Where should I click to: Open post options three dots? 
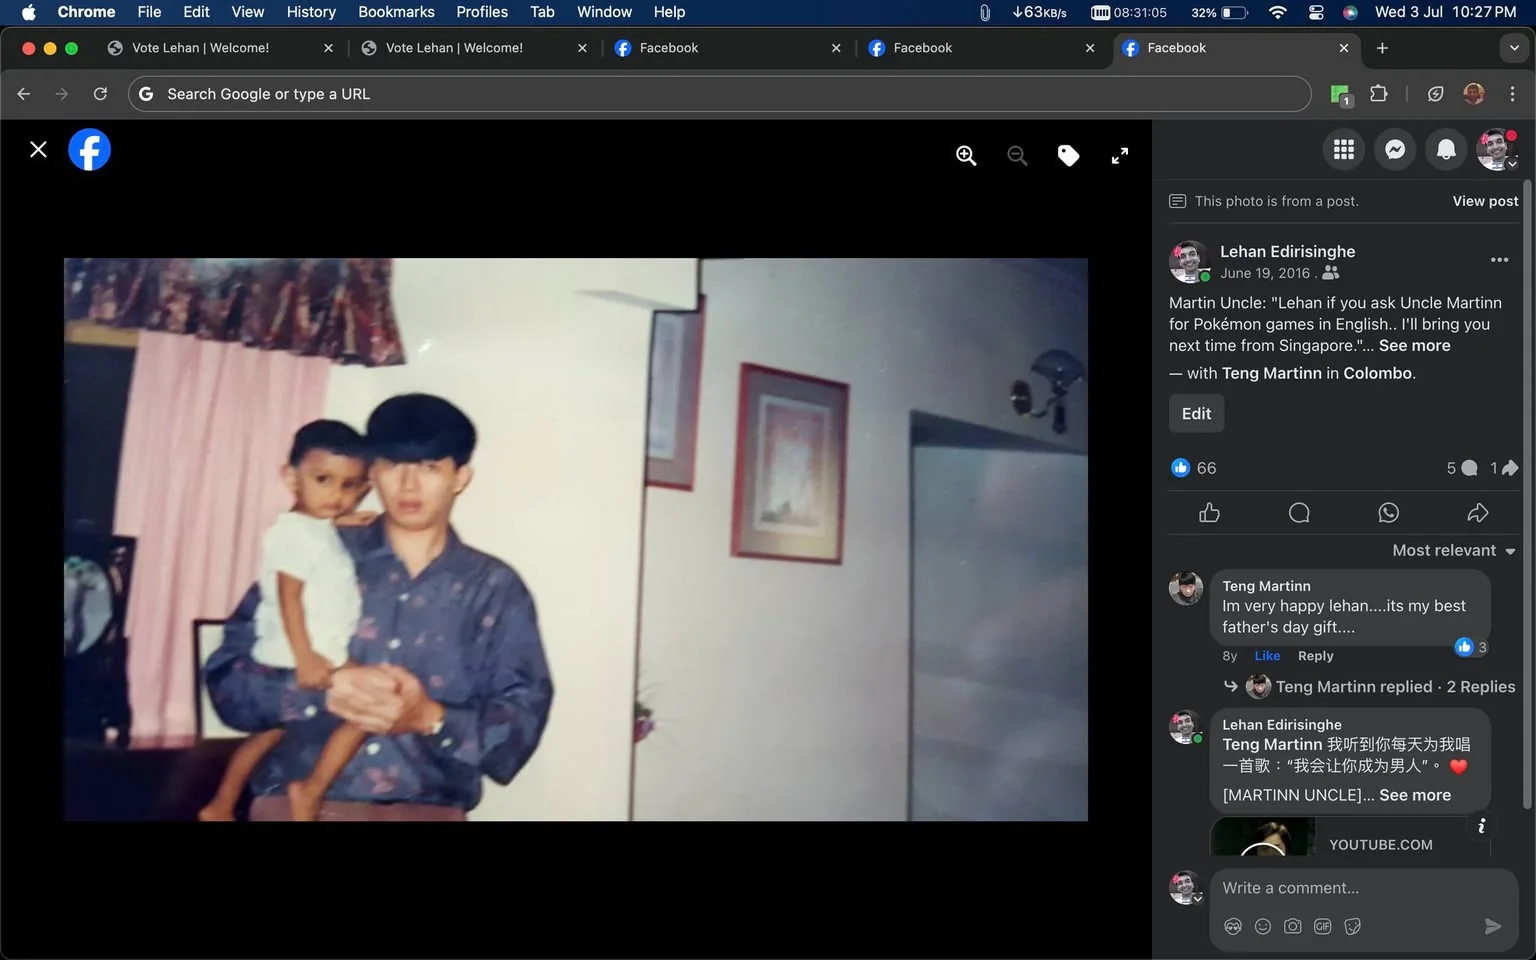[1499, 260]
